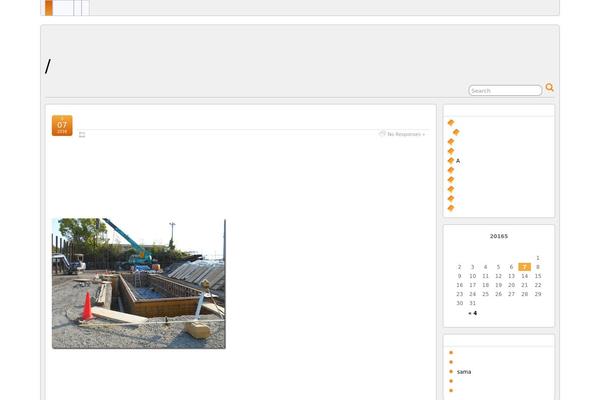Select highlighted day 7 in the calendar
Image resolution: width=600 pixels, height=400 pixels.
pyautogui.click(x=525, y=267)
